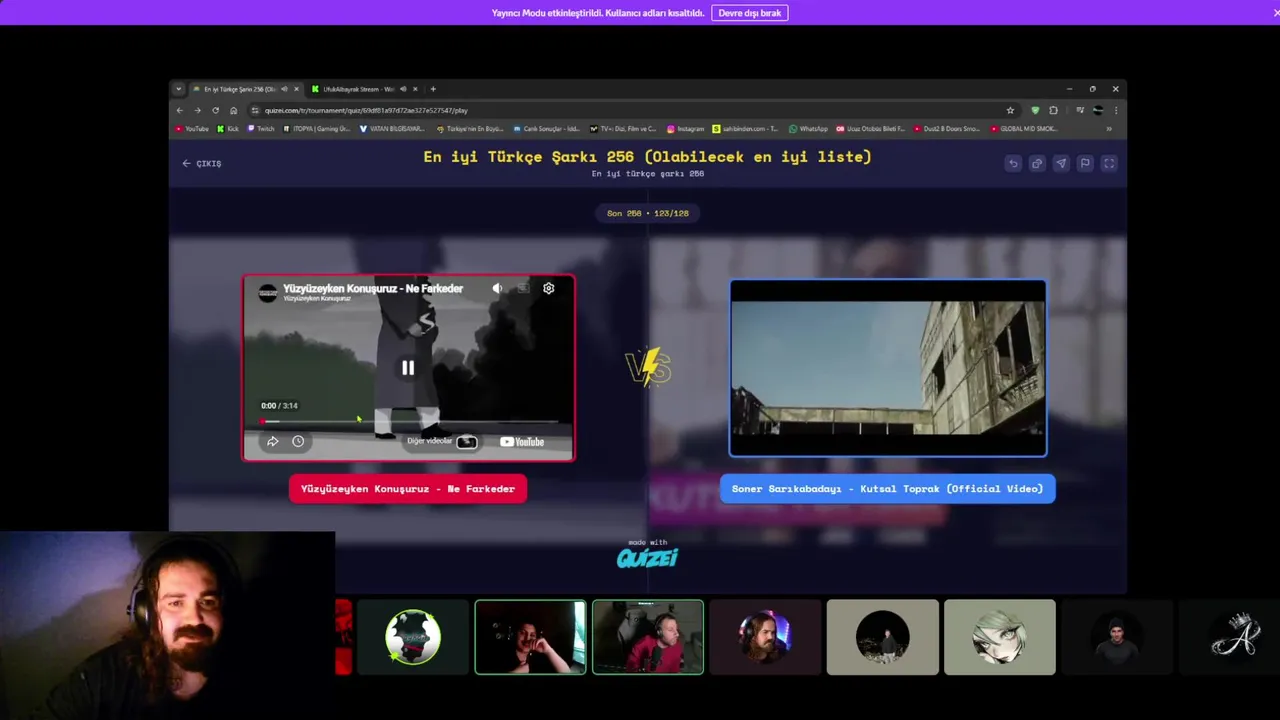
Task: Seek on the video progress bar
Action: [410, 421]
